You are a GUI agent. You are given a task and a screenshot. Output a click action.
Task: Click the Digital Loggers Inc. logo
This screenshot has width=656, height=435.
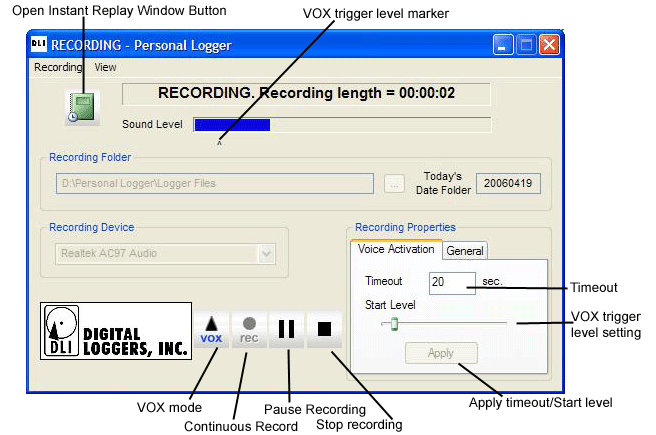tap(116, 331)
